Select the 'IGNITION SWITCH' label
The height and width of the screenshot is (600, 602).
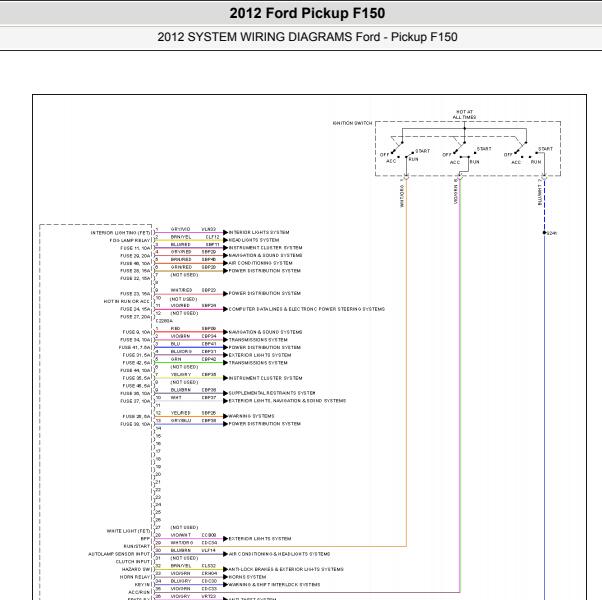click(352, 123)
